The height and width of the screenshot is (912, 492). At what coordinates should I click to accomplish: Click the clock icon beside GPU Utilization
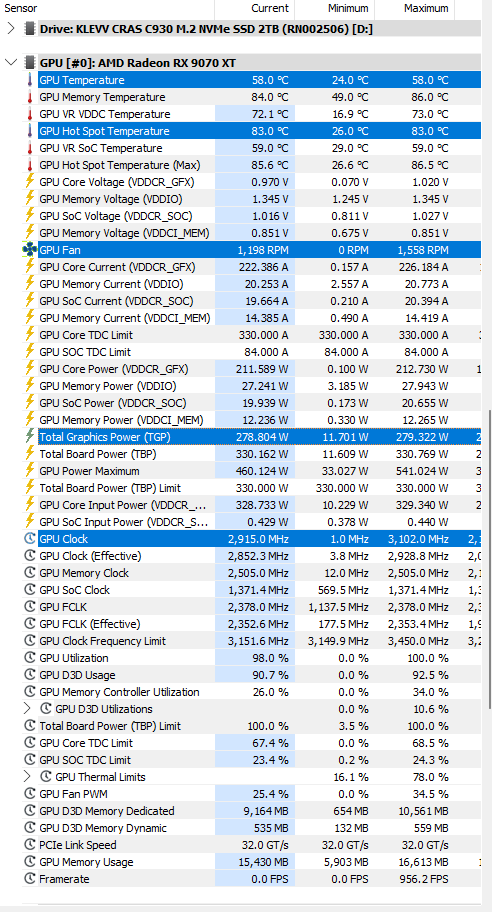[x=30, y=658]
